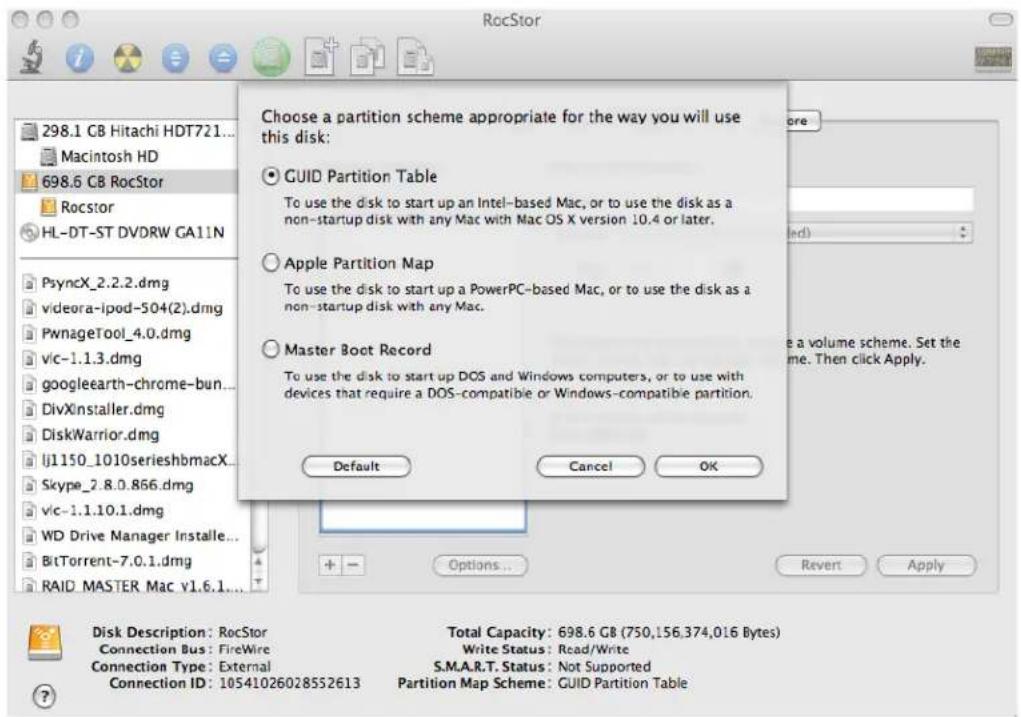Select BitTorrent-7.0.1.dmg image
The image size is (1021, 717).
pyautogui.click(x=133, y=561)
